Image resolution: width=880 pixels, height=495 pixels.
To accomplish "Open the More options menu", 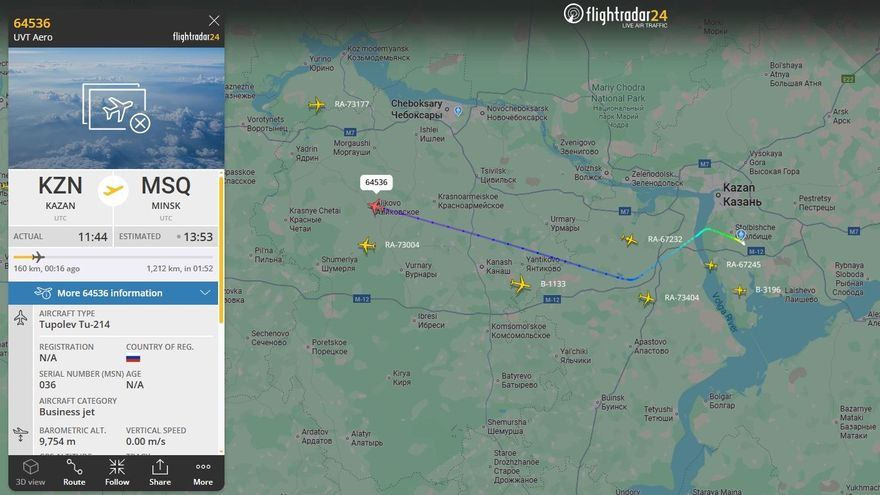I will coord(203,472).
